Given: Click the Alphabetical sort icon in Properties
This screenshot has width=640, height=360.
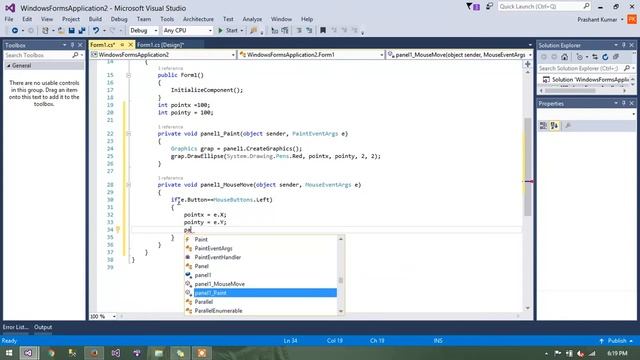Looking at the screenshot, I should click(554, 126).
